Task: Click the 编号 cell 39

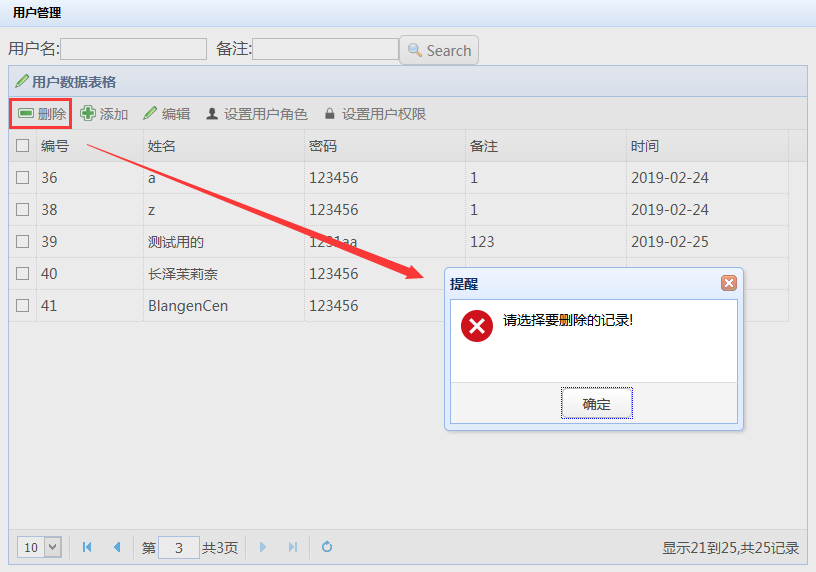Action: (x=49, y=242)
